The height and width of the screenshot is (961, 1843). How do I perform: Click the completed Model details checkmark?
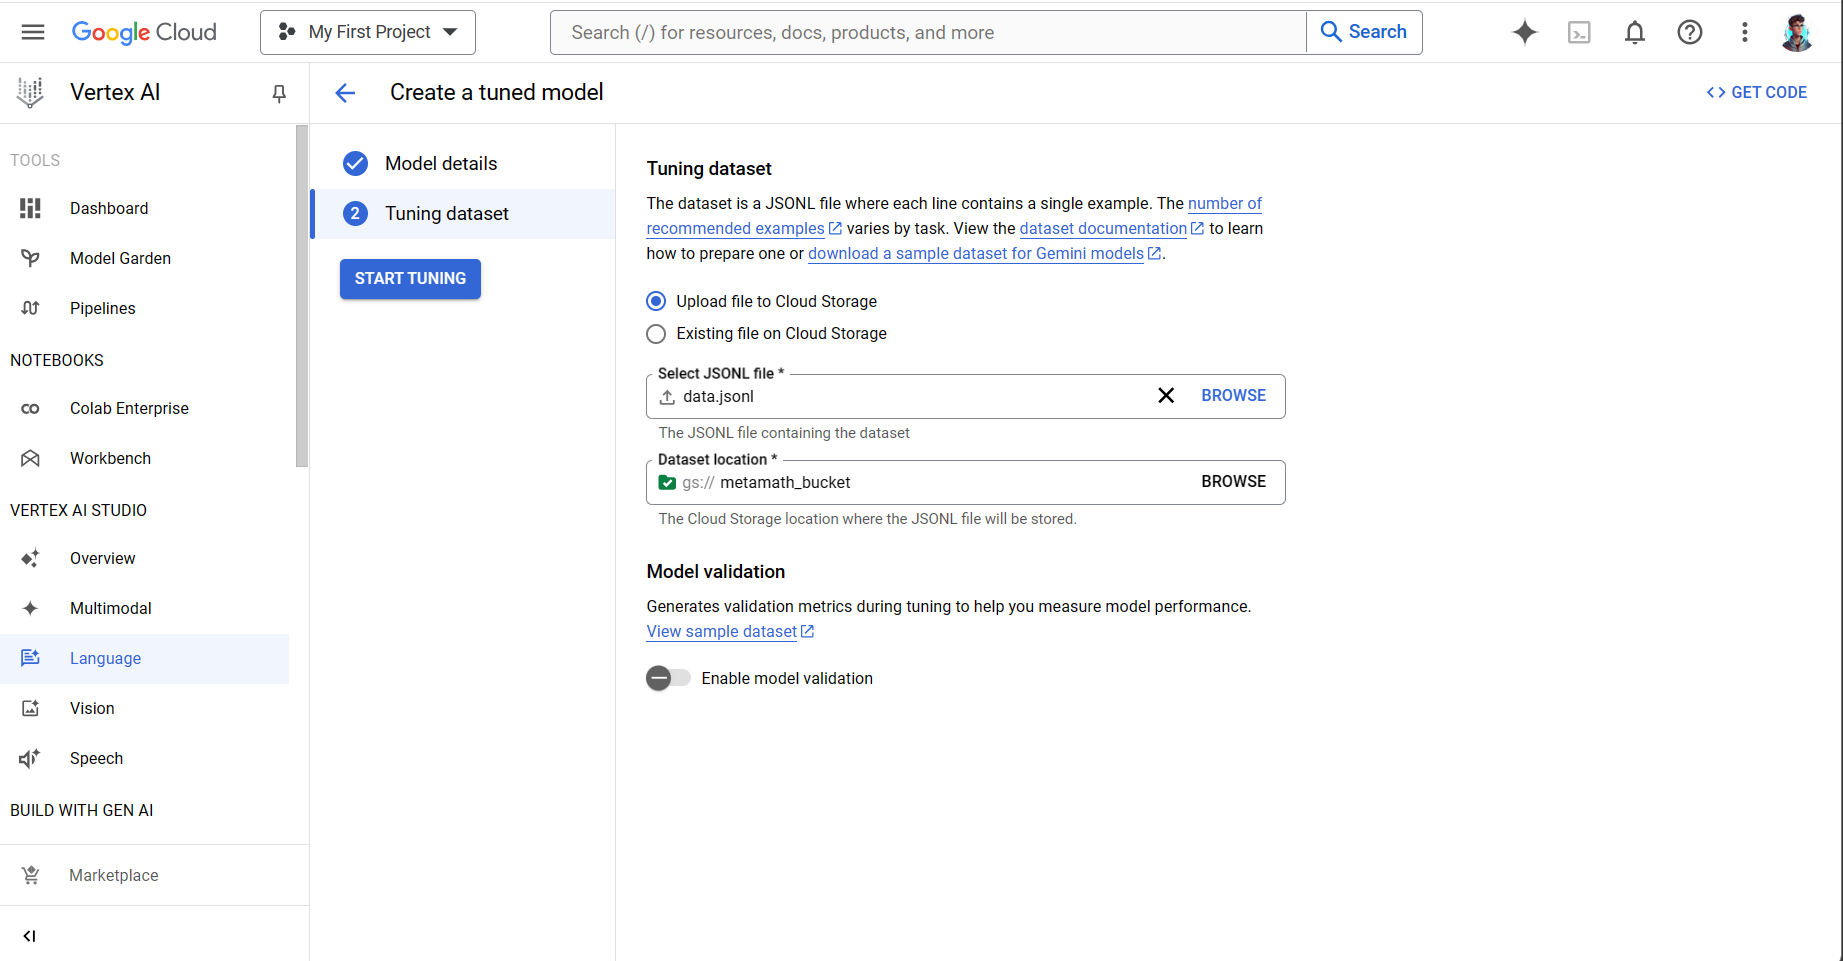pos(355,163)
